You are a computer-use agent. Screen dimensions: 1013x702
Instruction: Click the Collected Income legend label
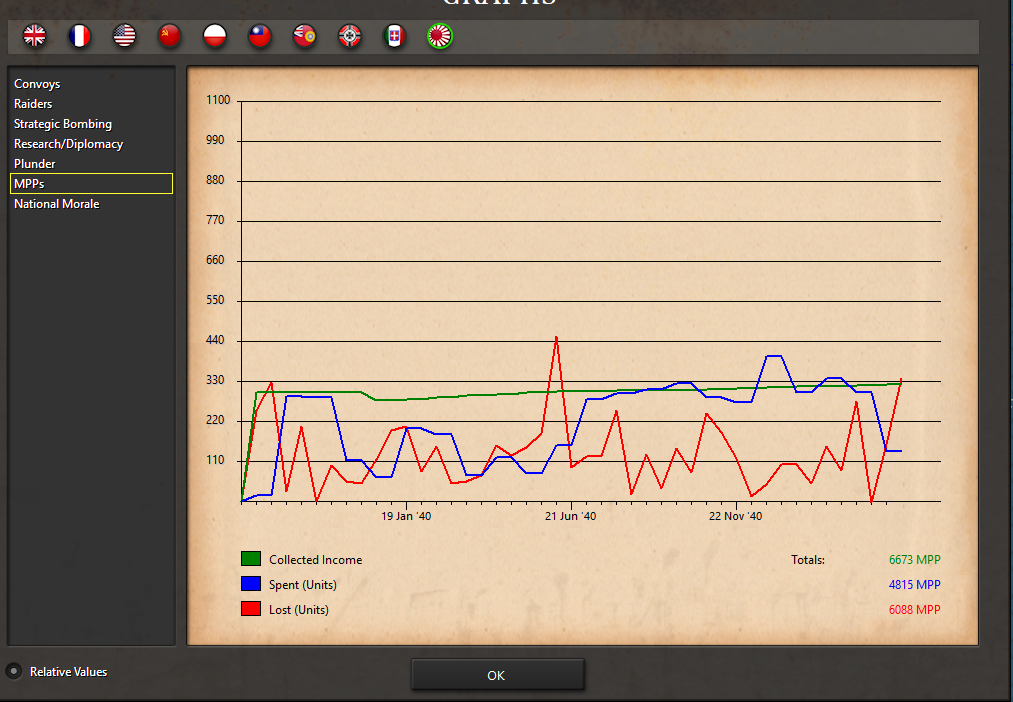(x=315, y=560)
